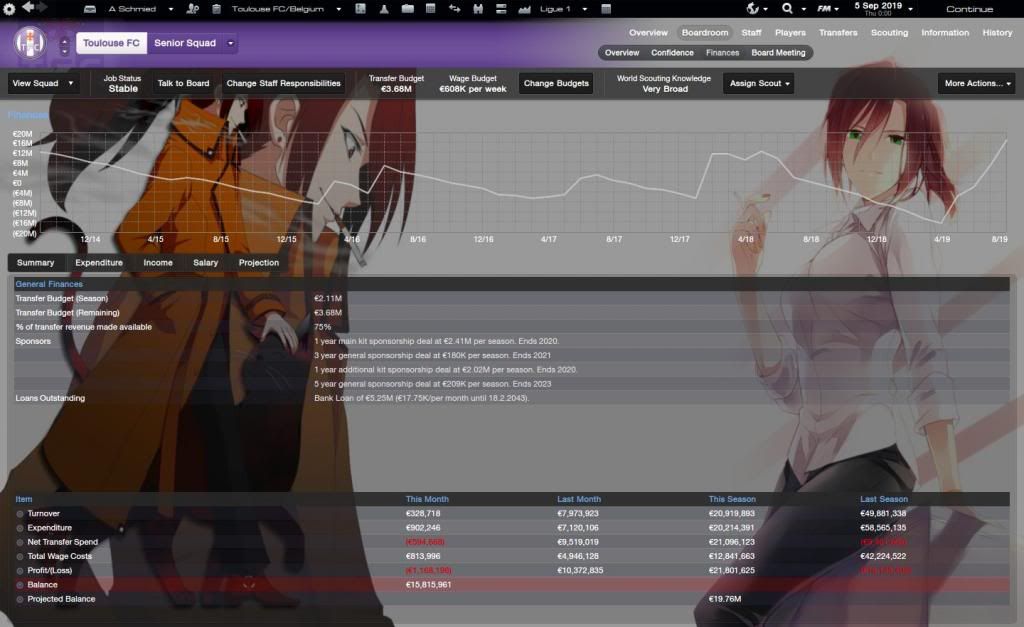Open the Staff tab
The height and width of the screenshot is (627, 1024).
751,33
